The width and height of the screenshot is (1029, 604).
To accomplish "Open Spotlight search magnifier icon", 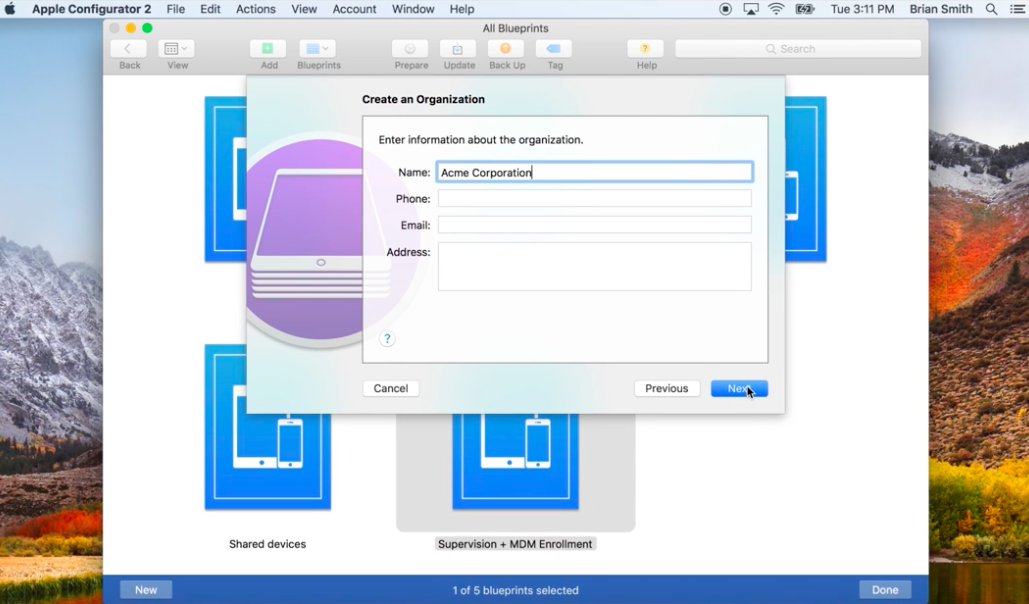I will point(992,9).
